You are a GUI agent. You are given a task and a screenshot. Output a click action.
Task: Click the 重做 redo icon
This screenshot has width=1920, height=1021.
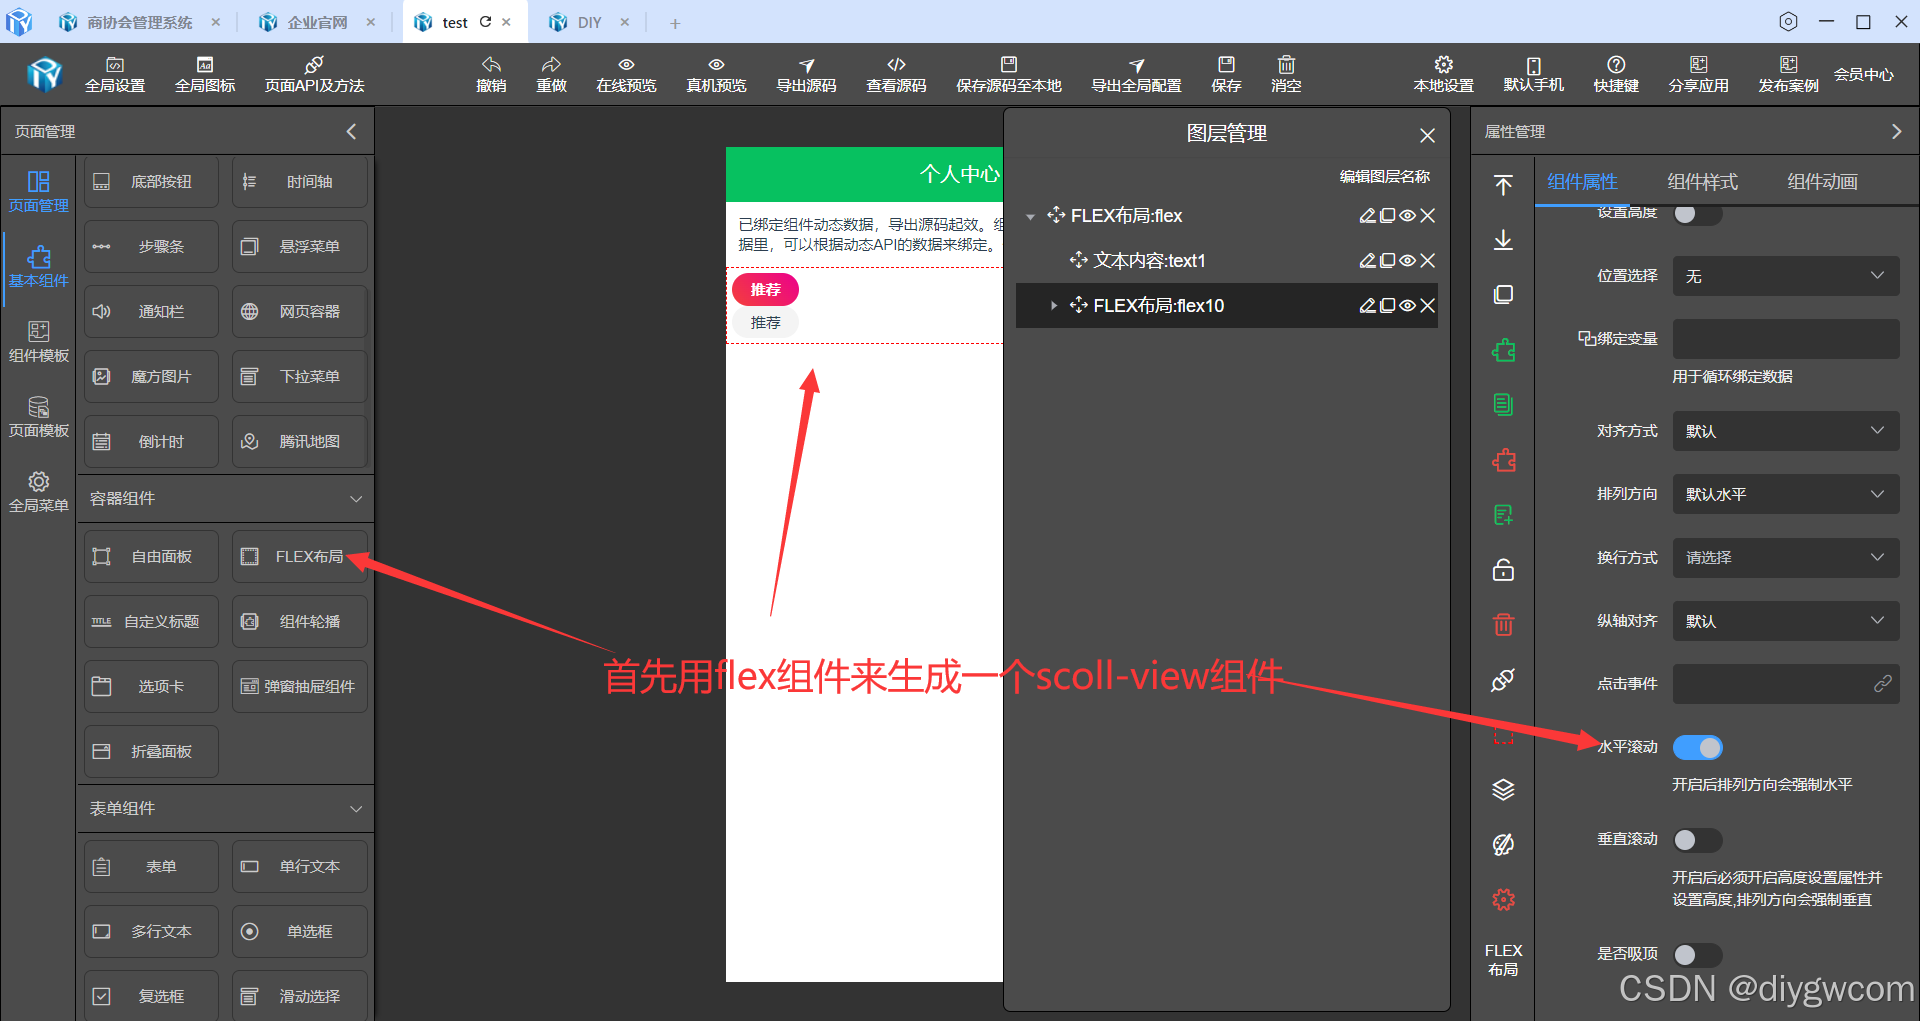tap(551, 65)
